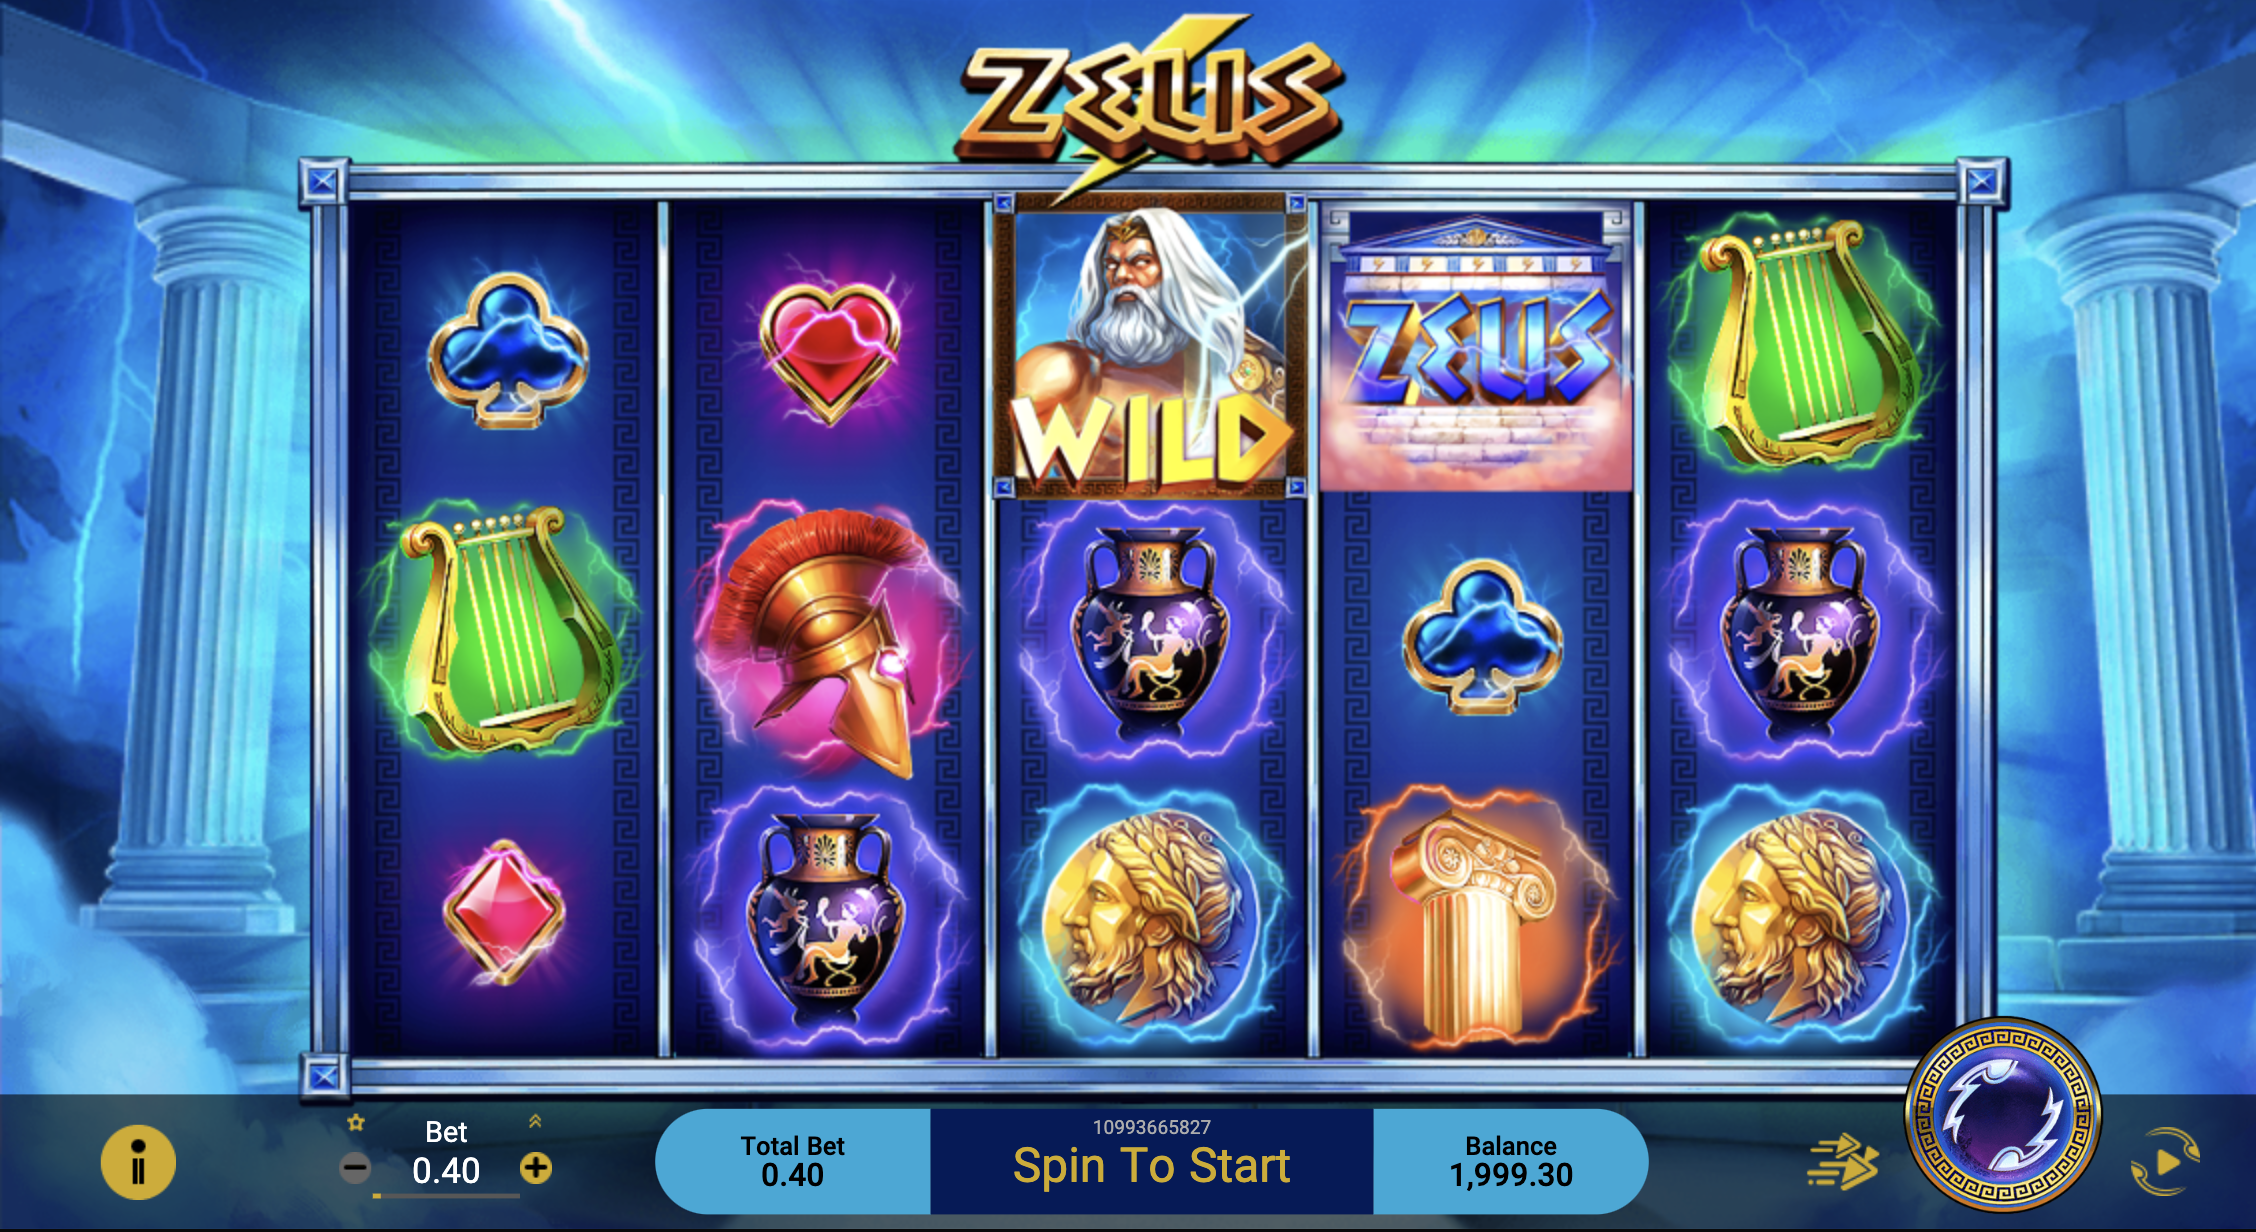The height and width of the screenshot is (1232, 2256).
Task: Click the bet amount slider bar
Action: click(x=446, y=1195)
